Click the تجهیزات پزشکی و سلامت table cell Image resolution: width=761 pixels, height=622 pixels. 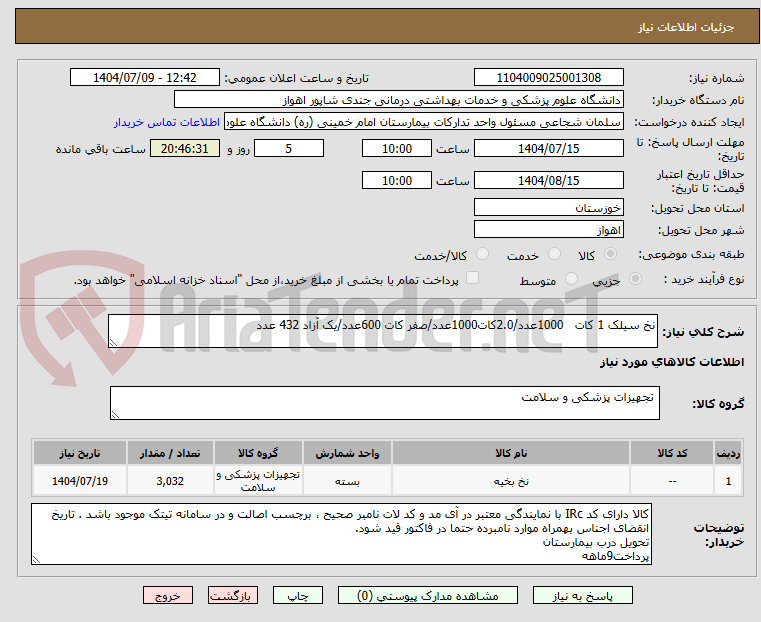coord(258,481)
